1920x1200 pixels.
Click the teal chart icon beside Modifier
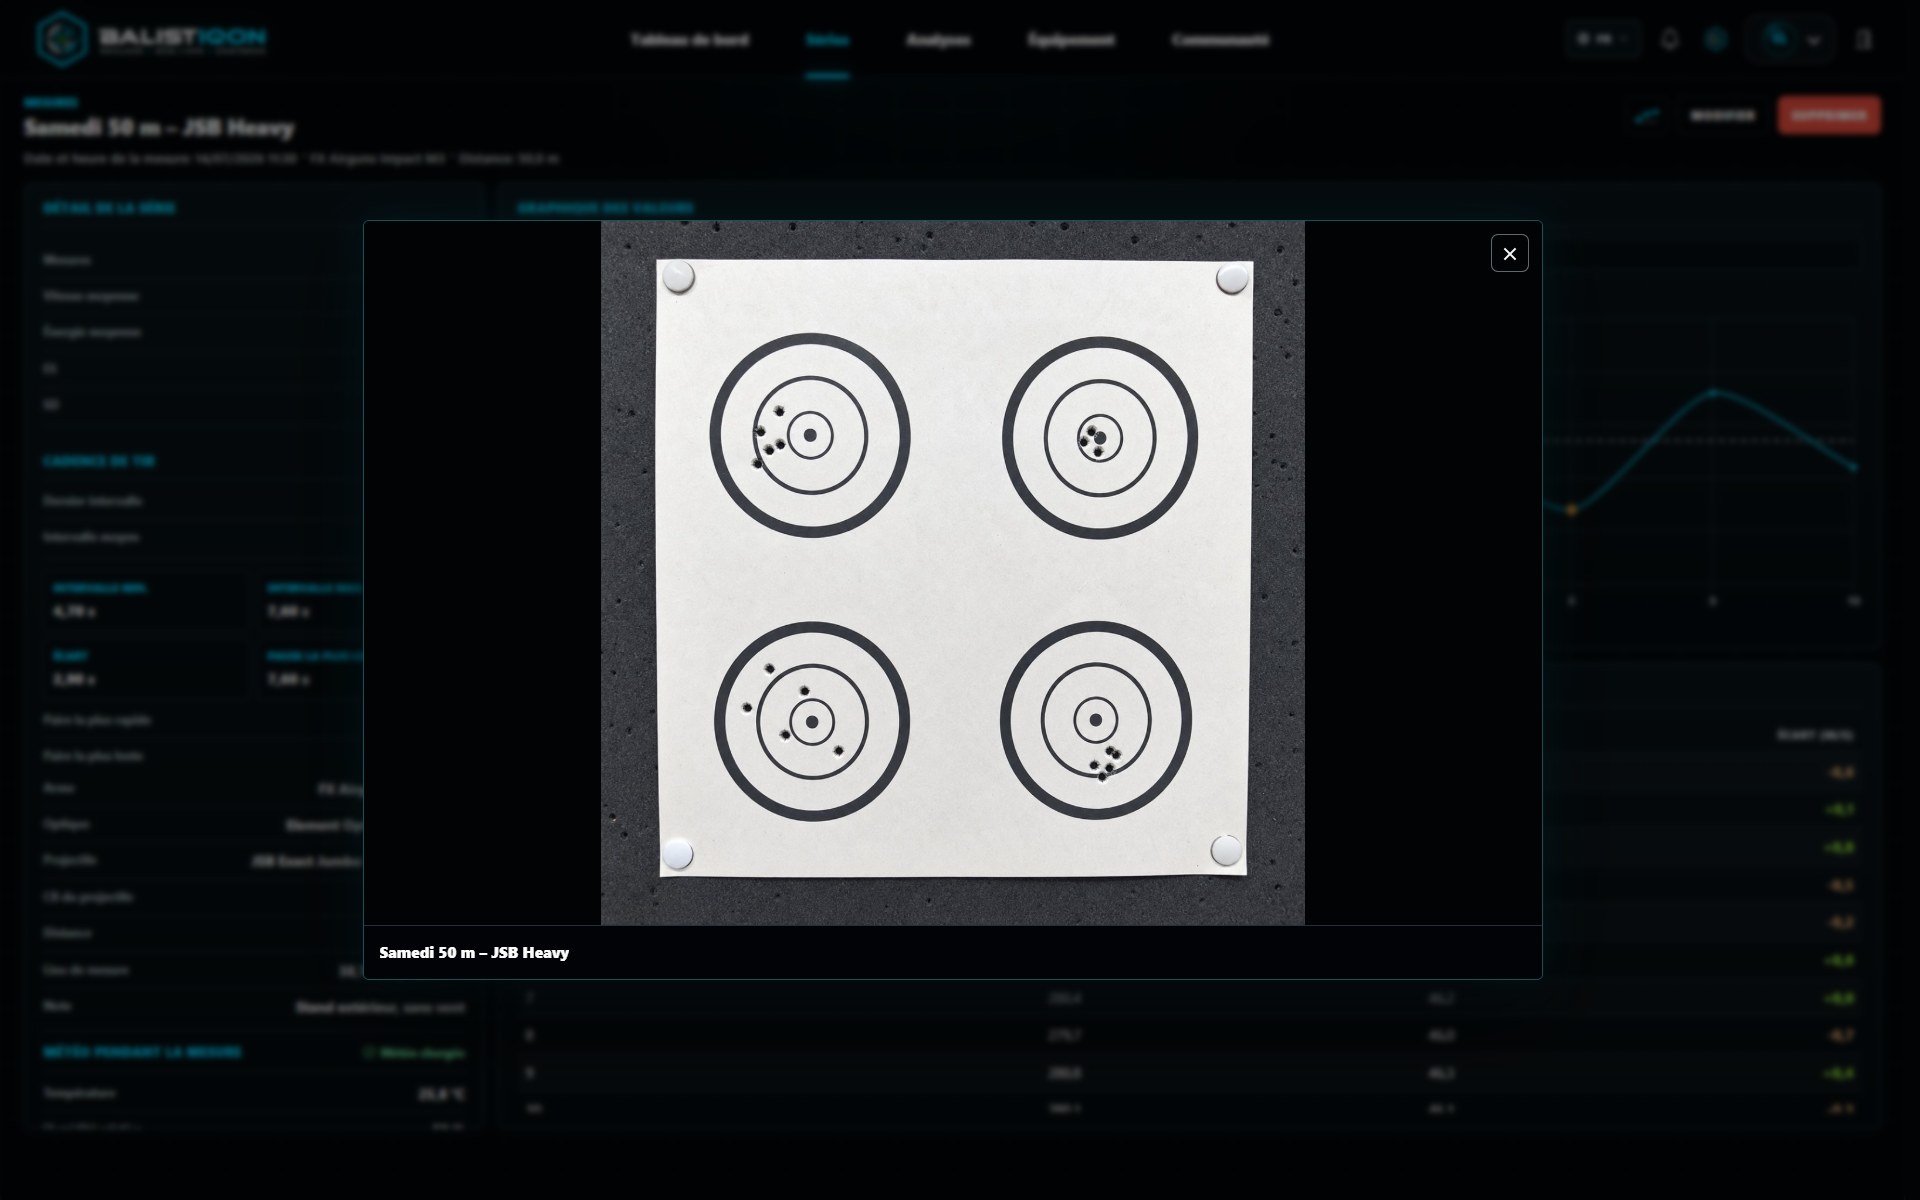pyautogui.click(x=1647, y=116)
